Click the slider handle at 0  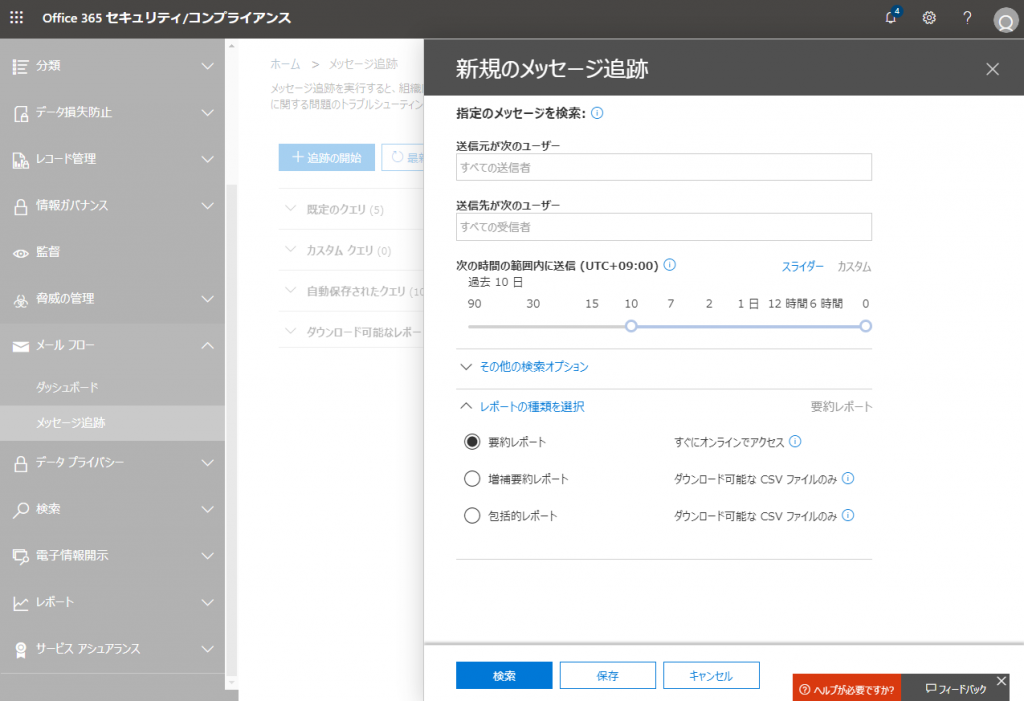tap(865, 326)
